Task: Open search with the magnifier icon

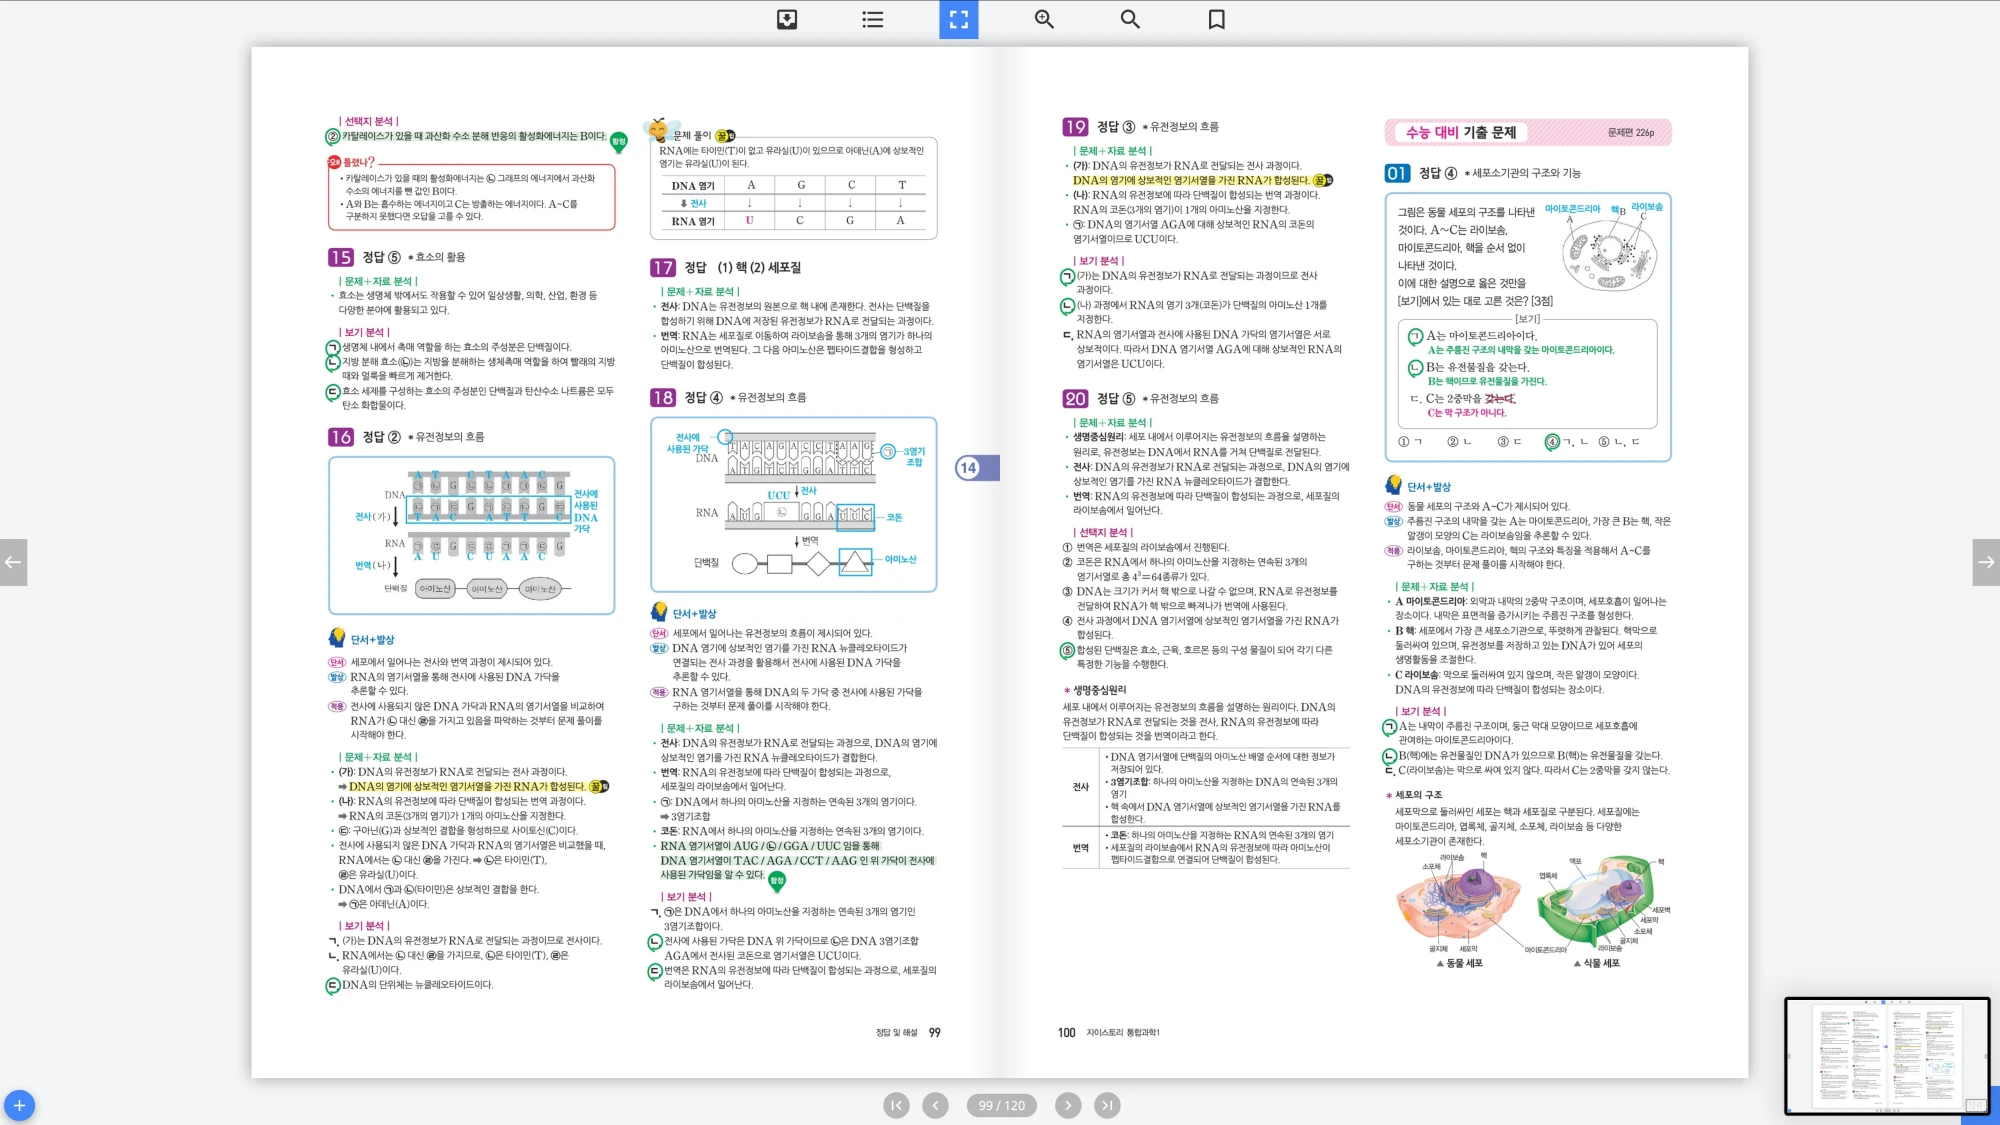Action: point(1130,19)
